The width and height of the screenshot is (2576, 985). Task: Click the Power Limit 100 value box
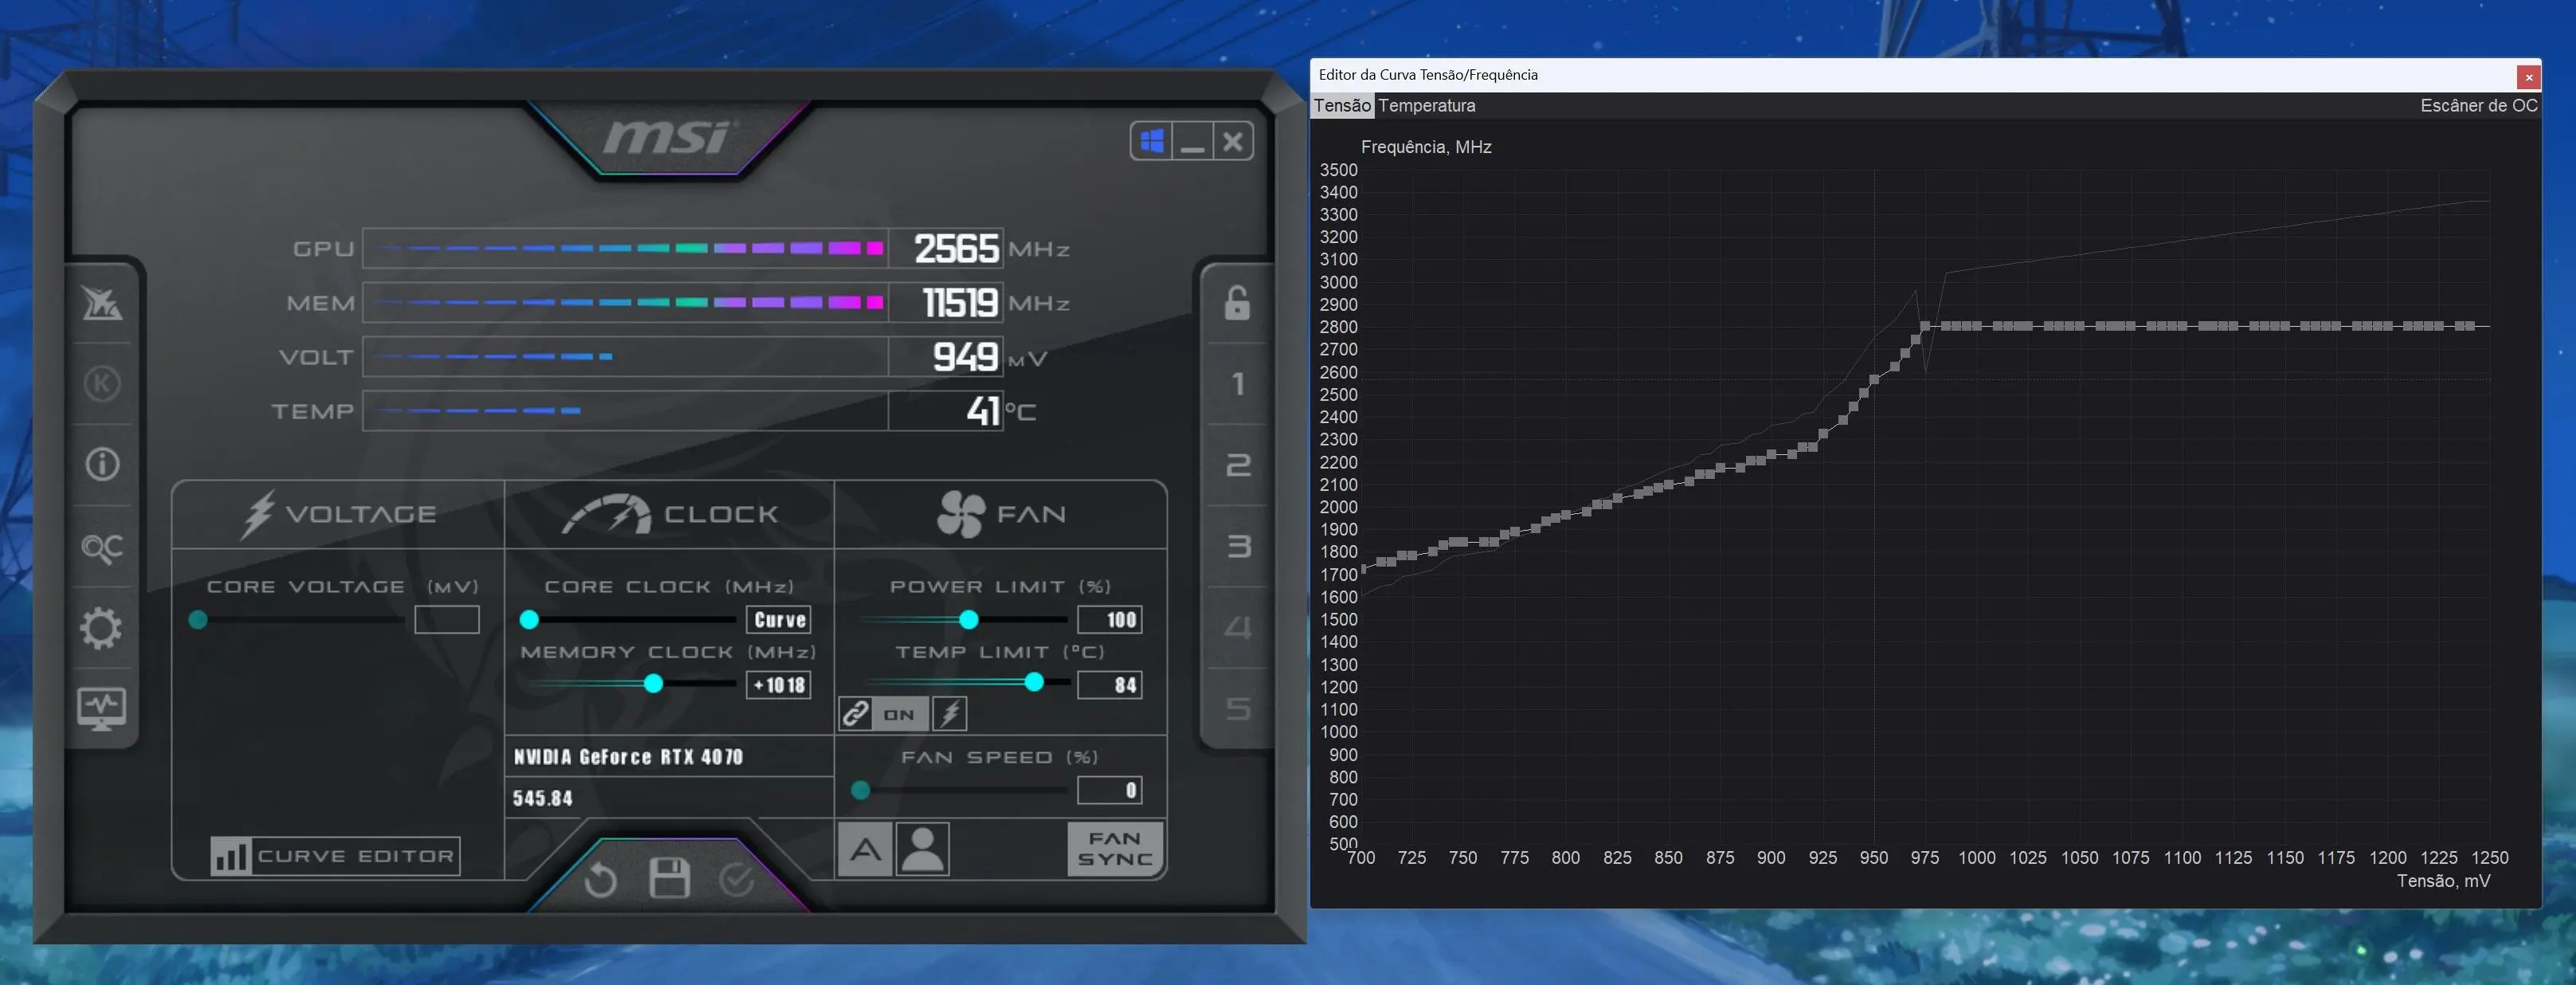[x=1110, y=620]
